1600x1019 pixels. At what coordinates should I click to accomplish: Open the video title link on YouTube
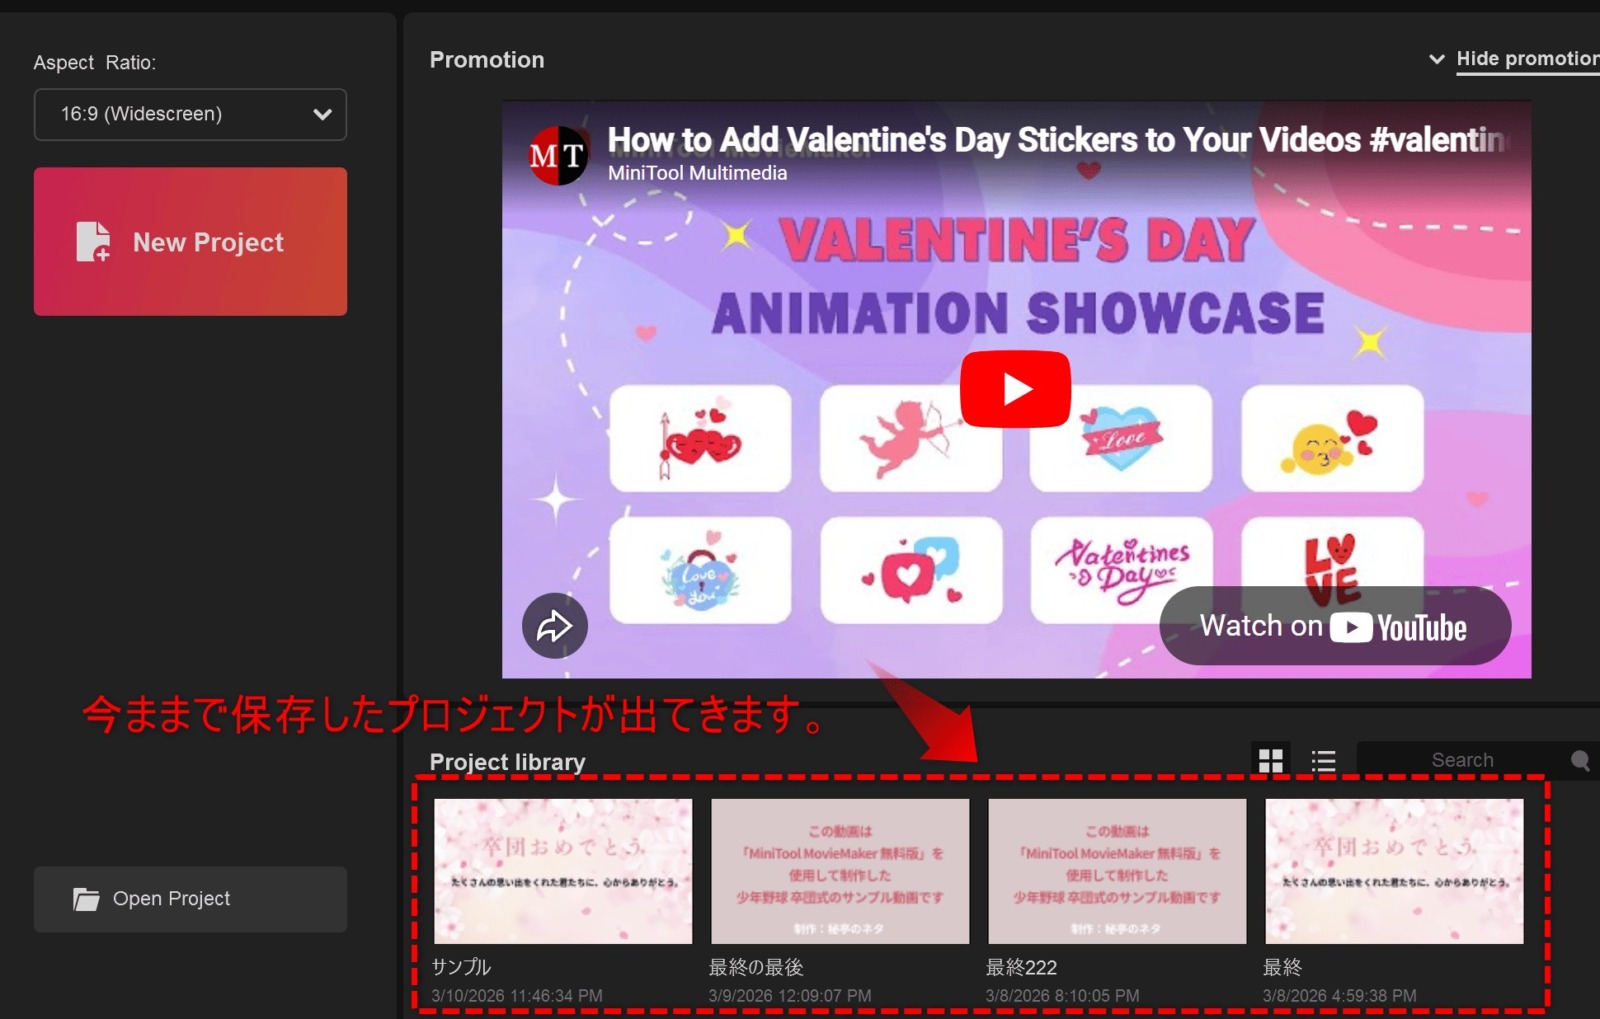[x=1055, y=140]
